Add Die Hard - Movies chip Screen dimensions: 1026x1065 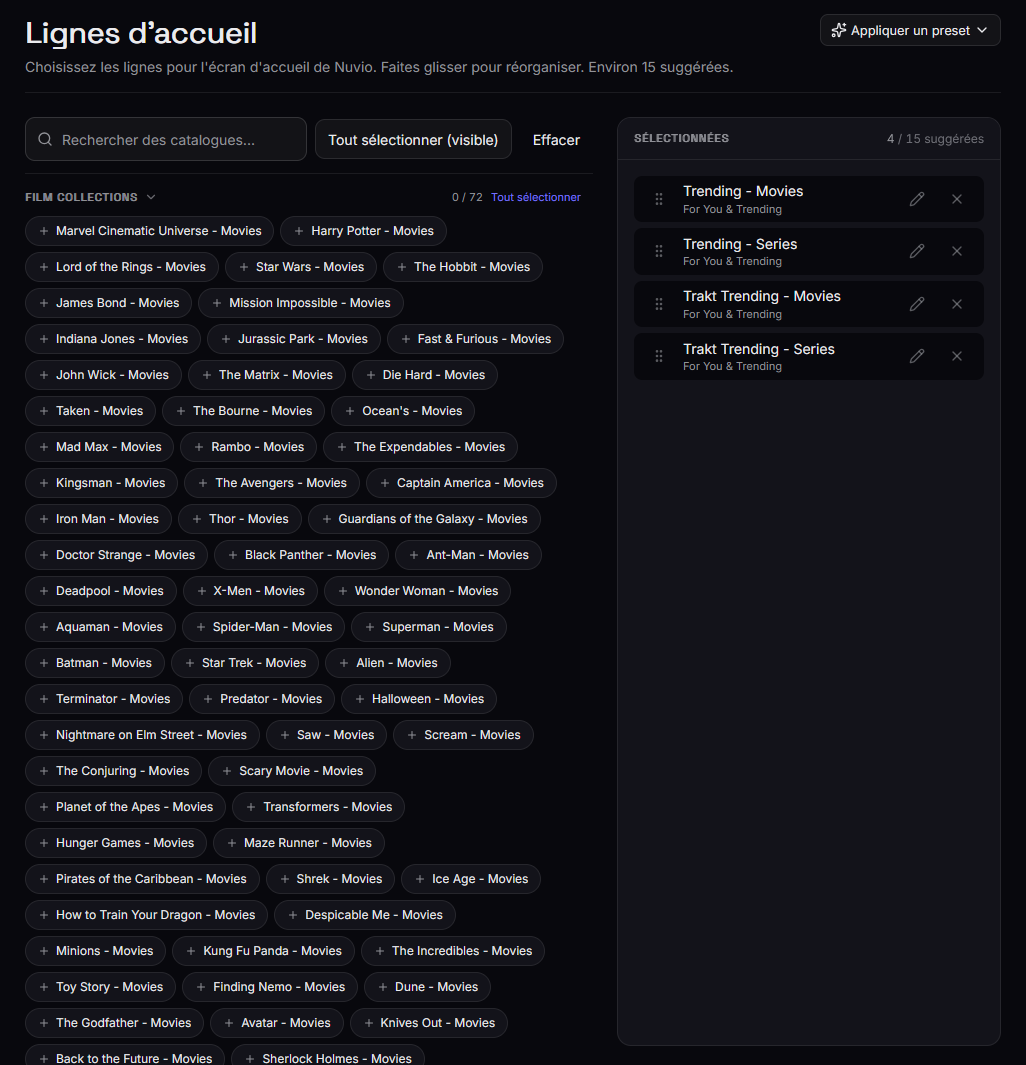(x=425, y=375)
